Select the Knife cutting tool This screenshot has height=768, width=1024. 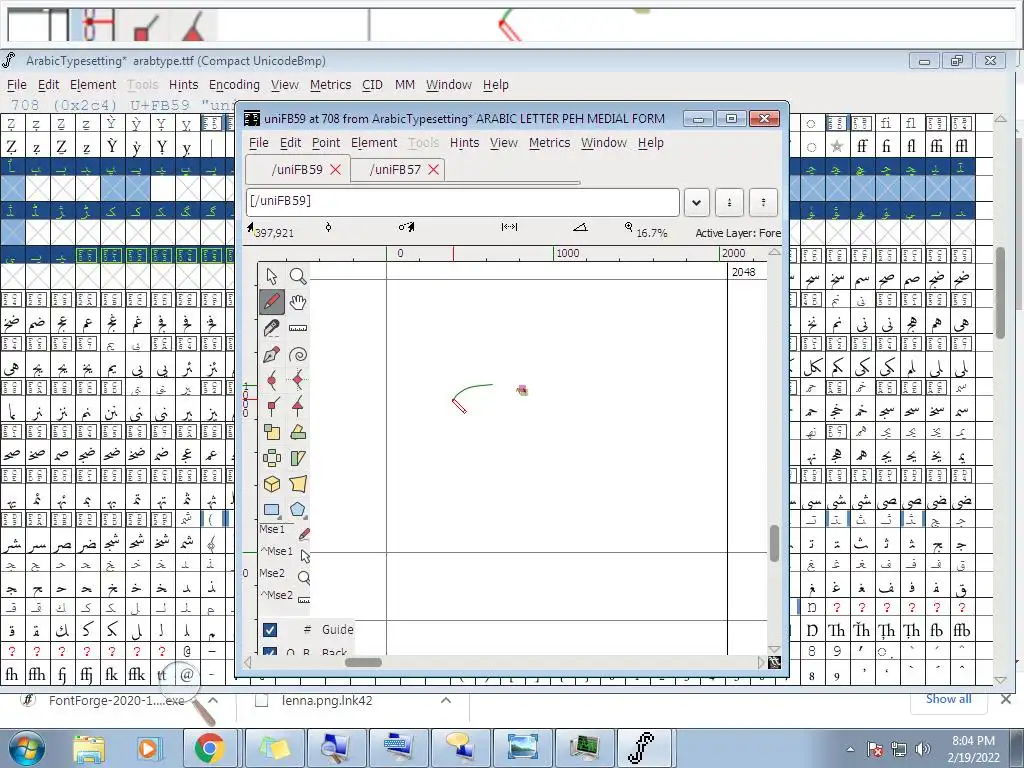tap(272, 328)
